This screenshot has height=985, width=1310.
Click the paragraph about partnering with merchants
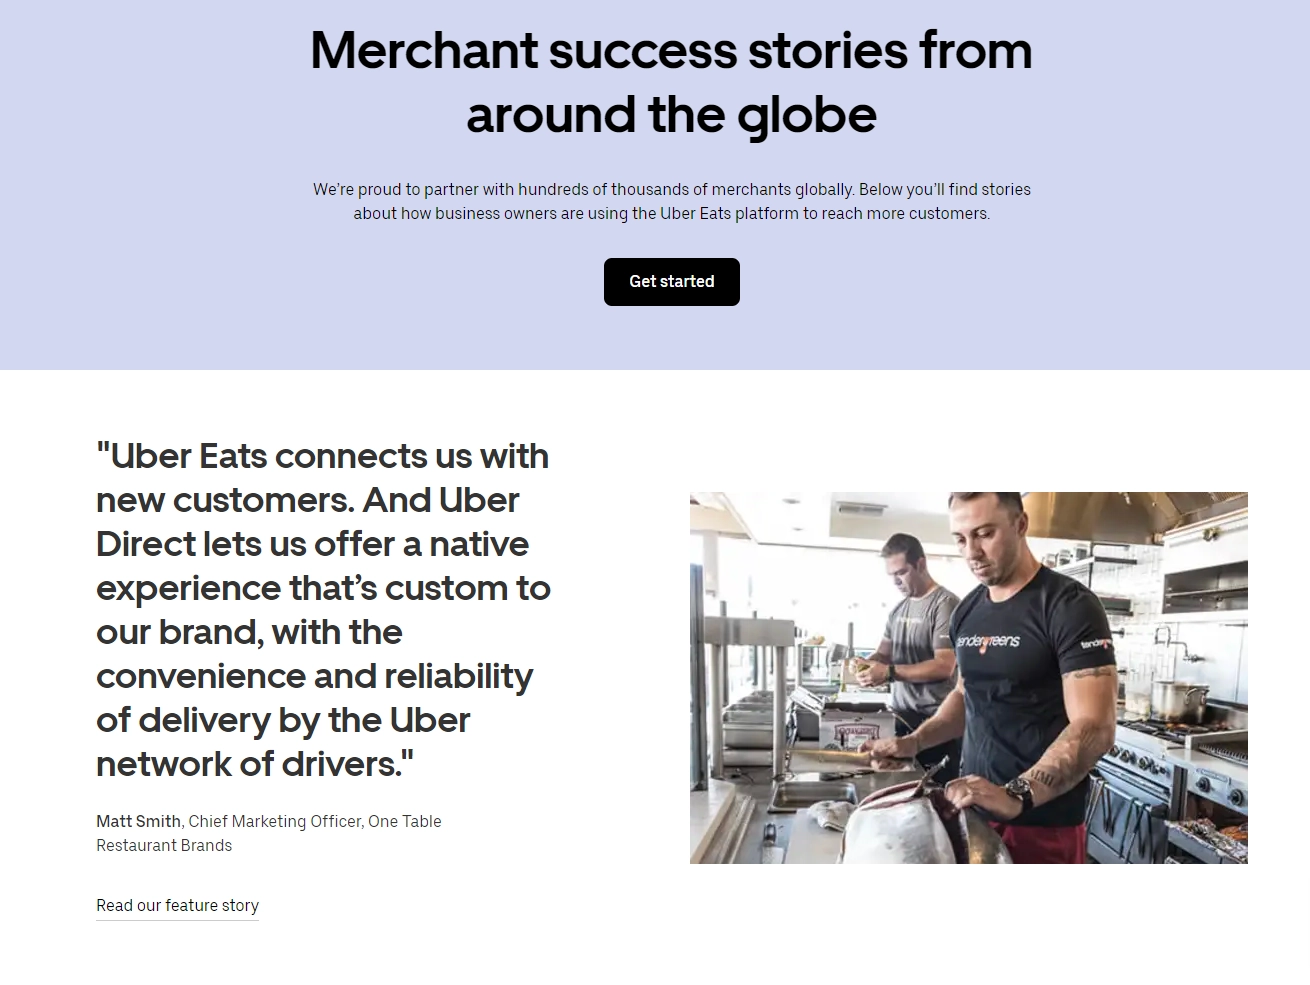coord(671,201)
